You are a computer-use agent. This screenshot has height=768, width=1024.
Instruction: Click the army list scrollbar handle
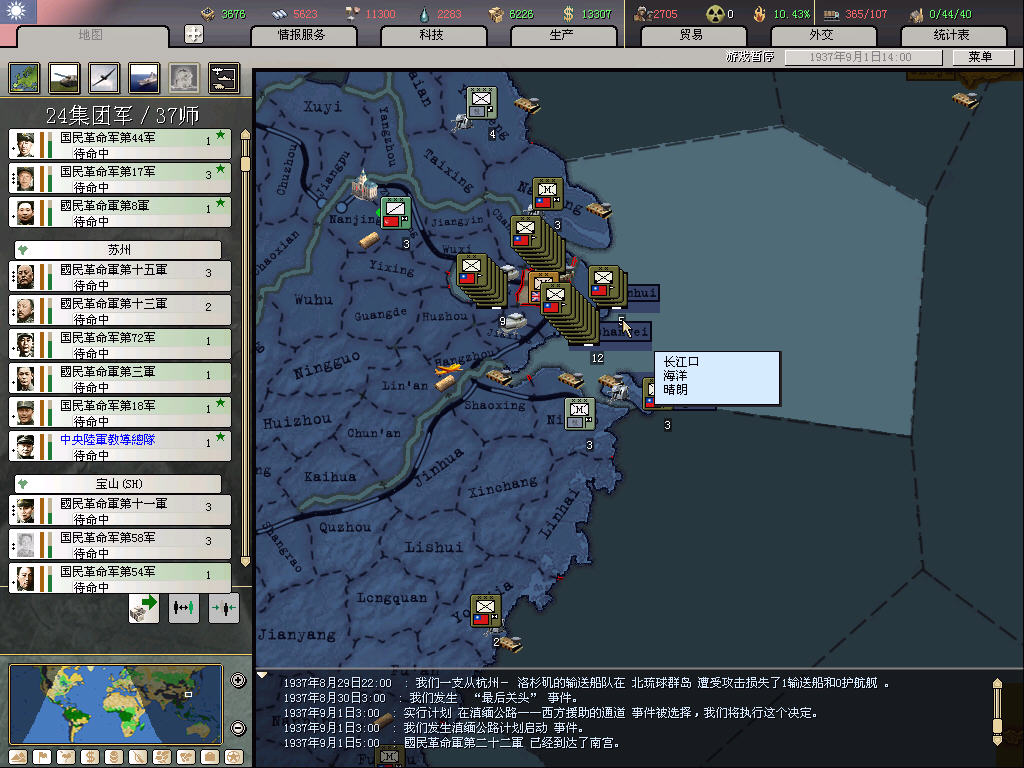click(x=243, y=147)
